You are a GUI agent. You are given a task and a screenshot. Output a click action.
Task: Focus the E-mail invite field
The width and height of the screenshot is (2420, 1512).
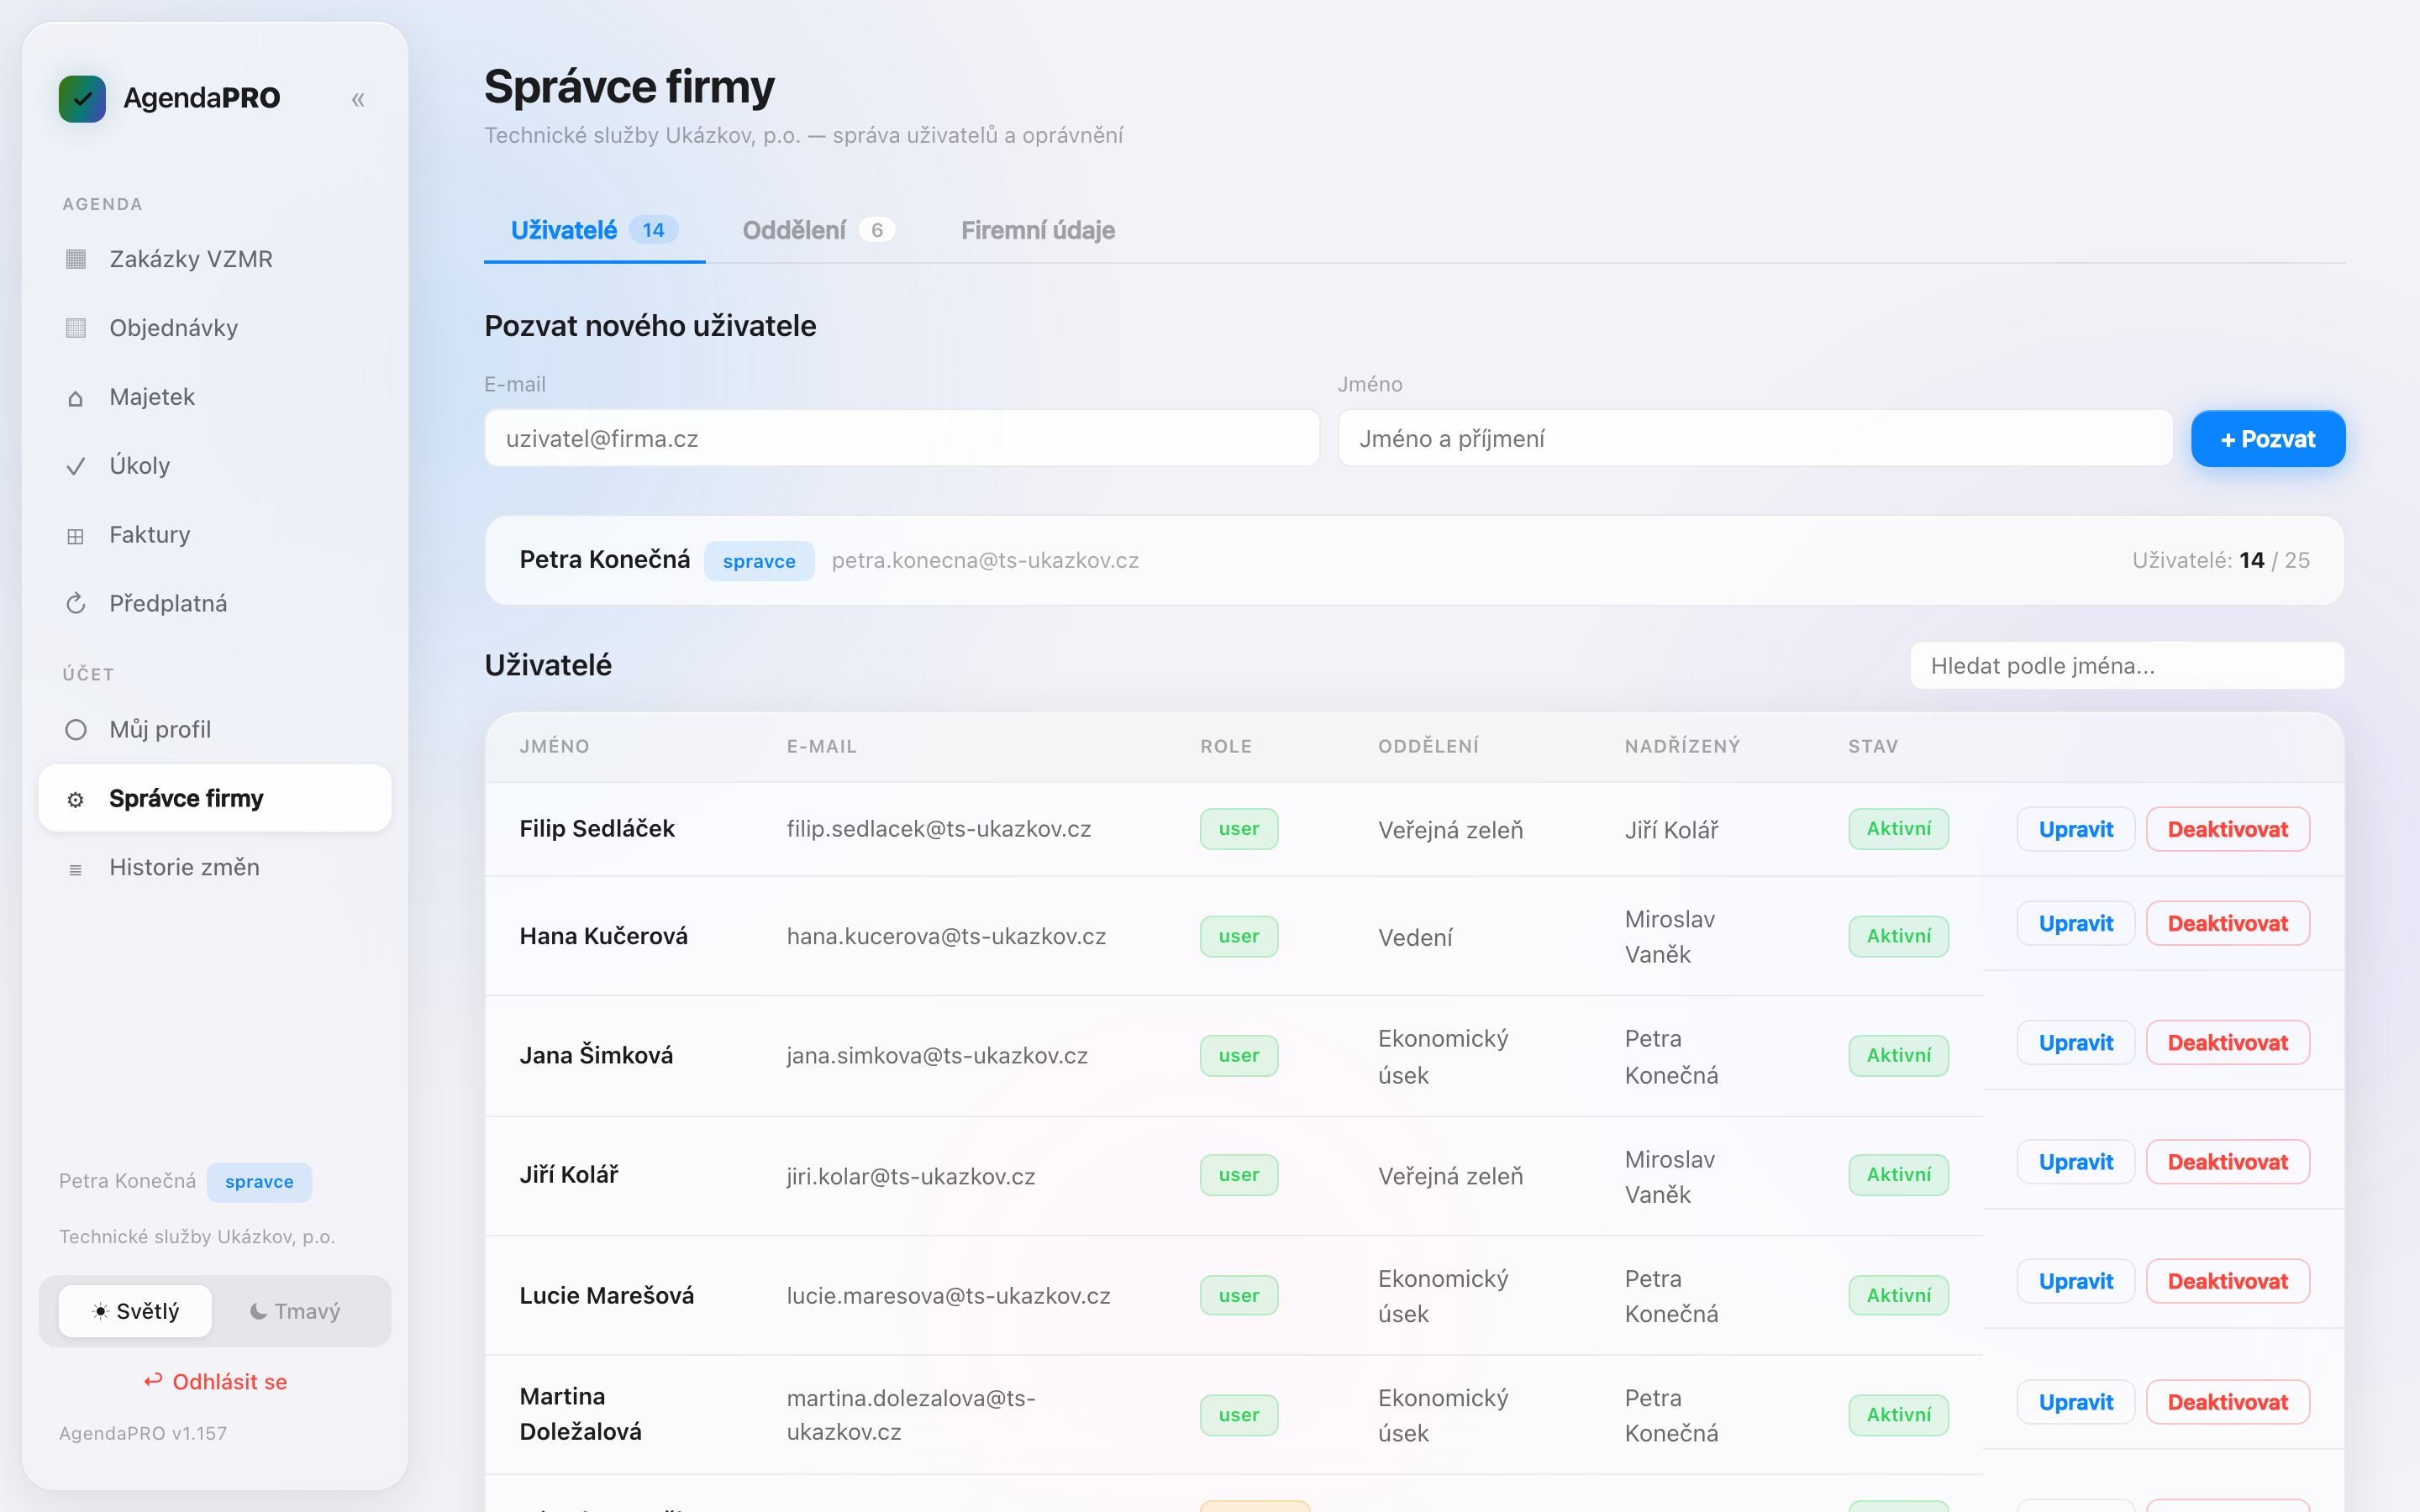(x=901, y=438)
